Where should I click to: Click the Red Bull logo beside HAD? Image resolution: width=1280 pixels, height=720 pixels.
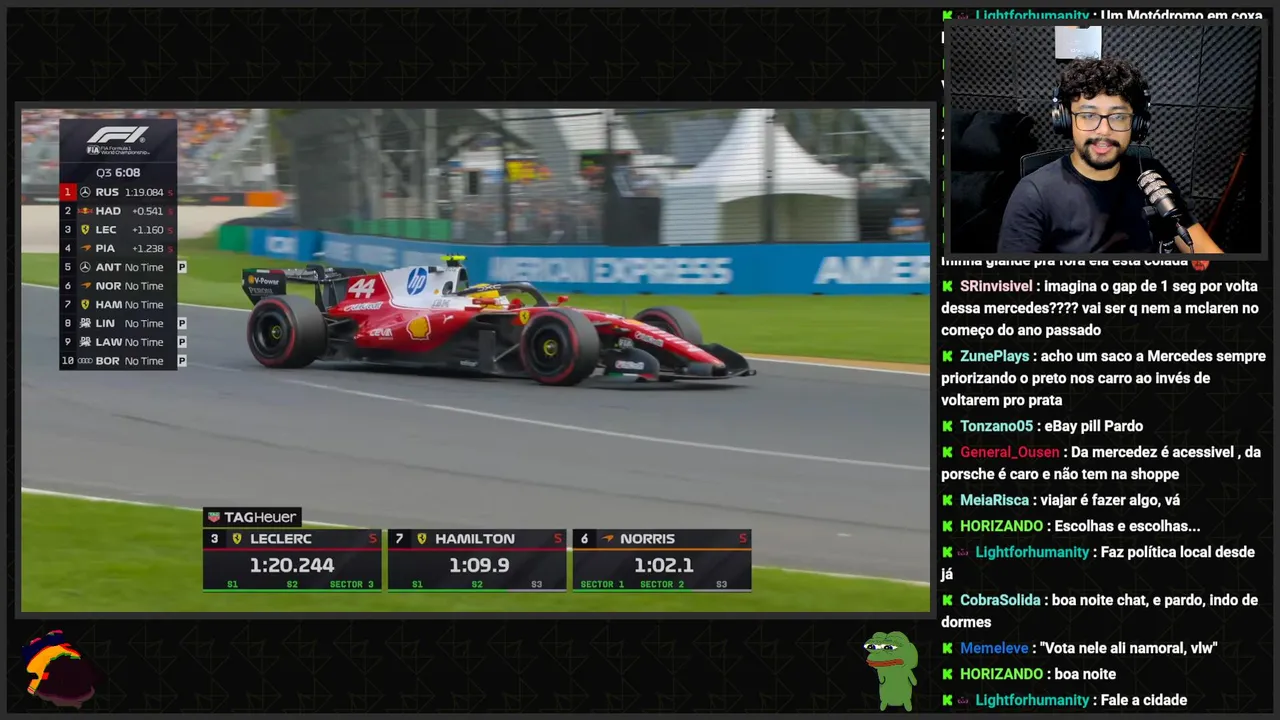[x=85, y=211]
